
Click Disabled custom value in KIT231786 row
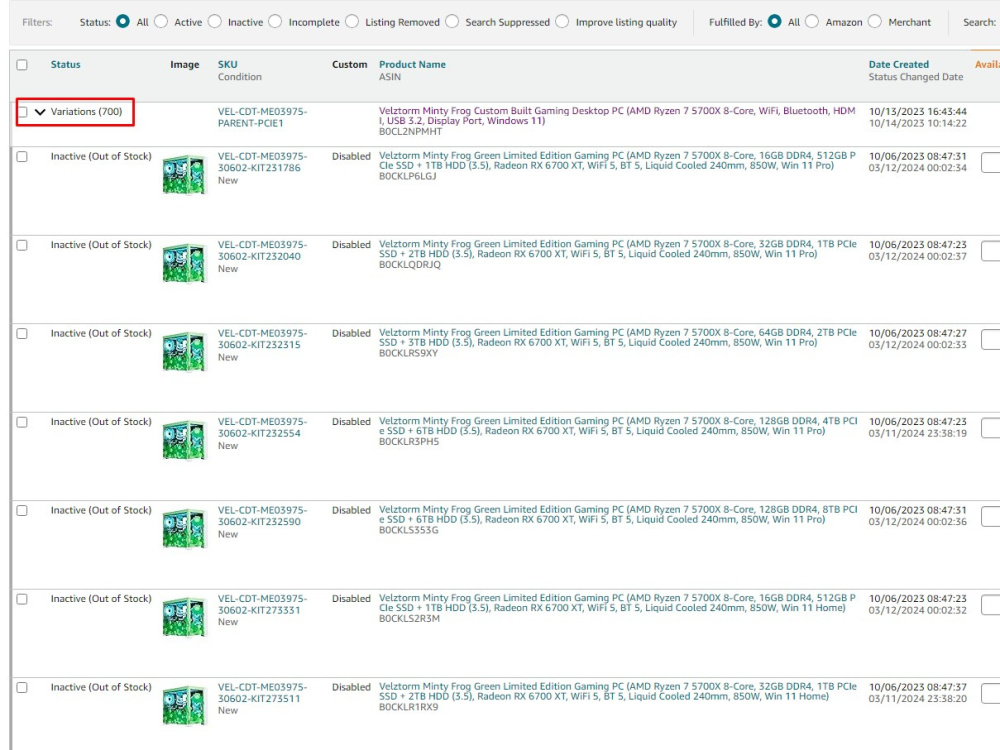(x=351, y=156)
